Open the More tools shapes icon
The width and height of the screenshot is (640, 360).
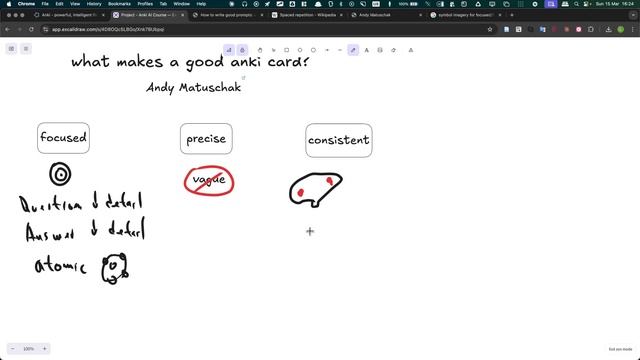411,50
